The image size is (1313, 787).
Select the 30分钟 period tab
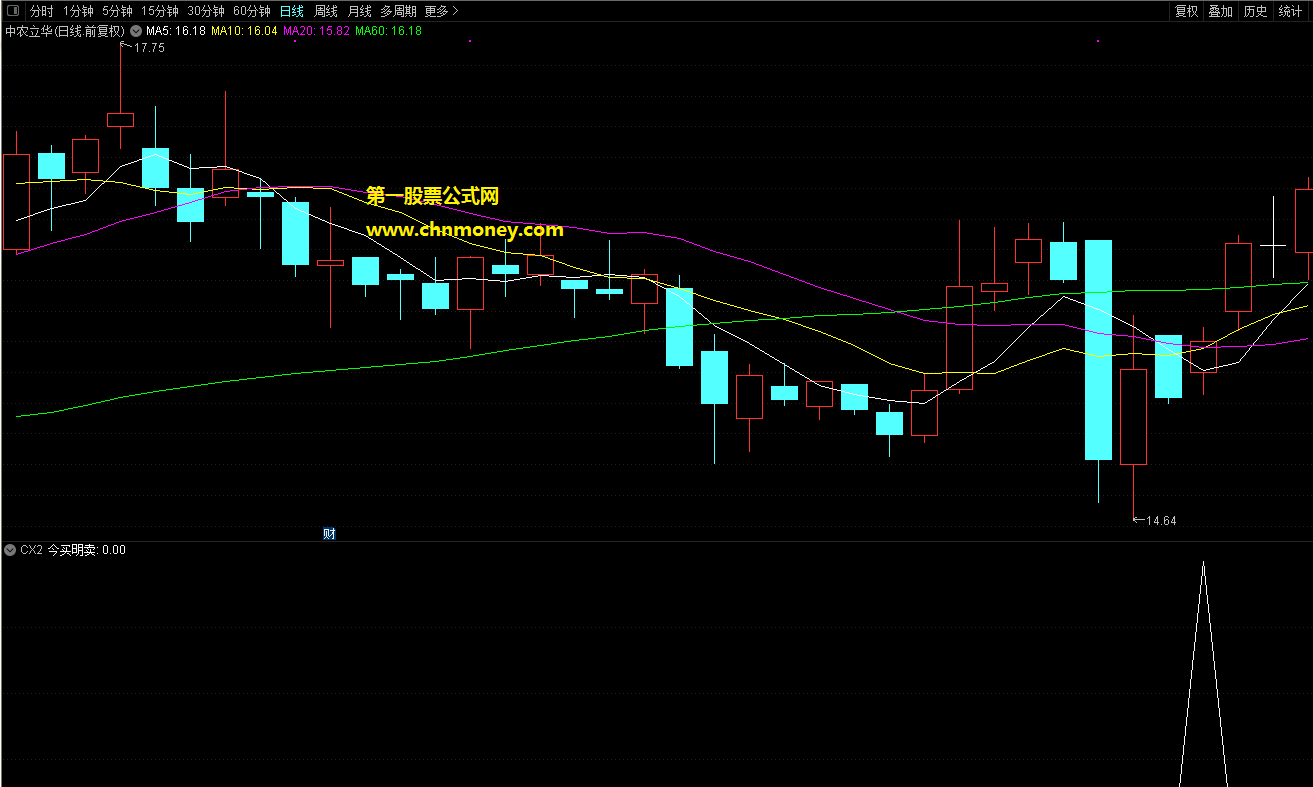(x=206, y=11)
